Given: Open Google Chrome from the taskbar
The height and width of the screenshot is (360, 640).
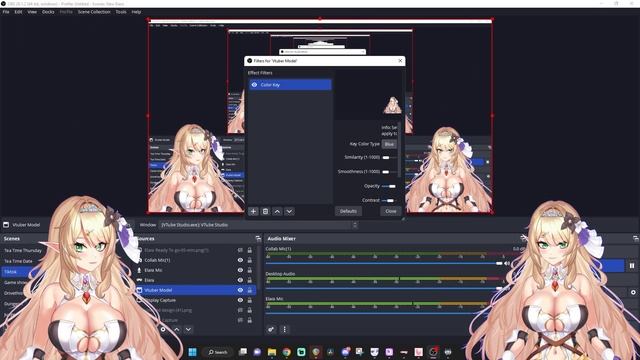Looking at the screenshot, I should (287, 352).
